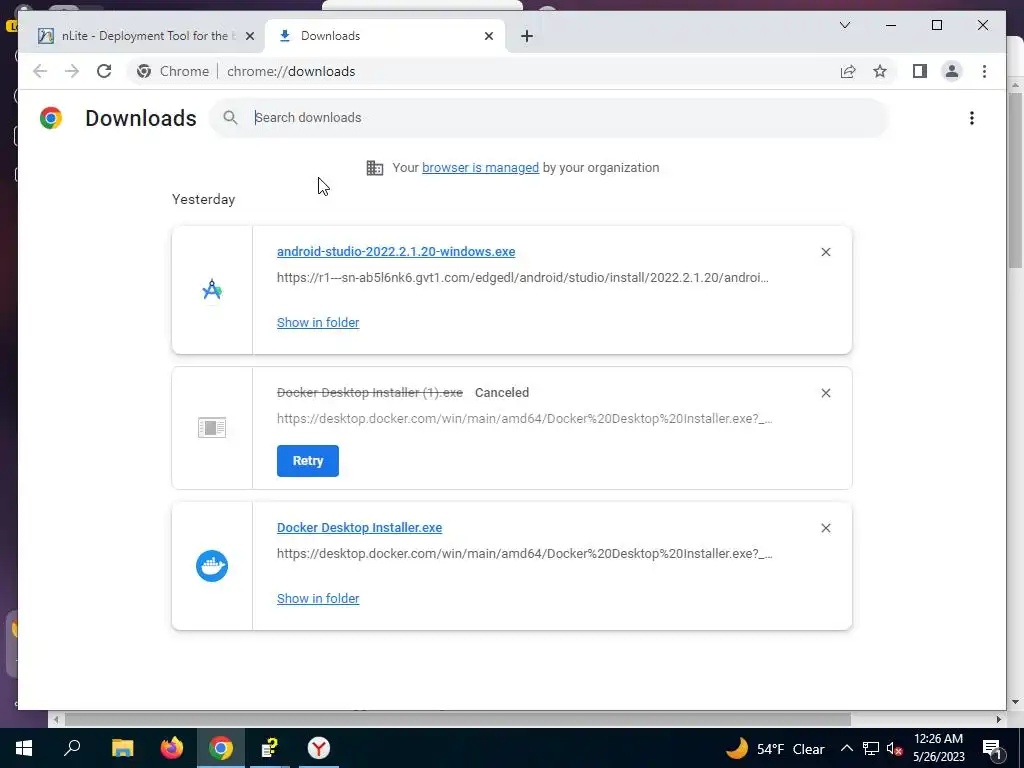Remove android-studio download from list
The width and height of the screenshot is (1024, 768).
[x=825, y=252]
